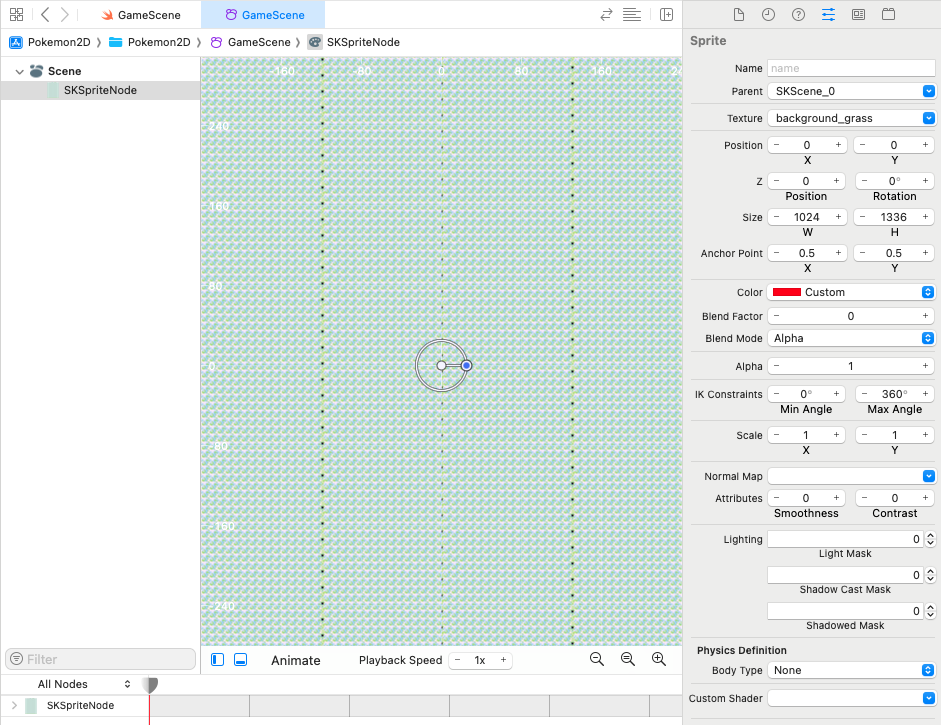Expand SKSpriteNode row in timeline

point(14,706)
